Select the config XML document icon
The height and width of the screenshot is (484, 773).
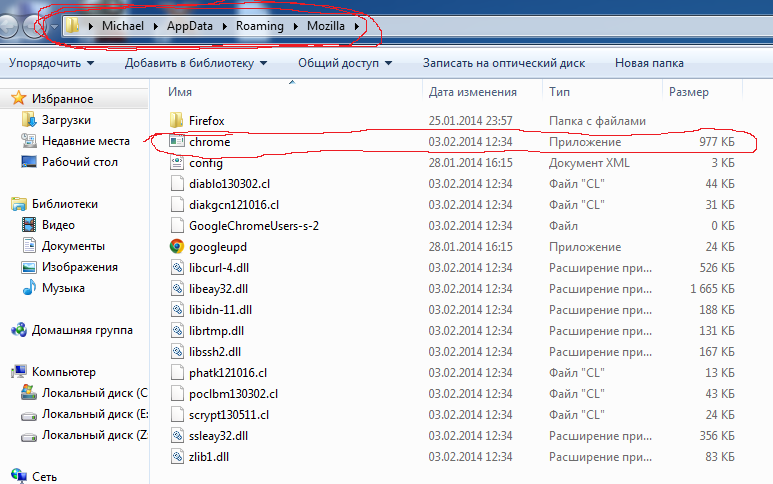pyautogui.click(x=176, y=163)
